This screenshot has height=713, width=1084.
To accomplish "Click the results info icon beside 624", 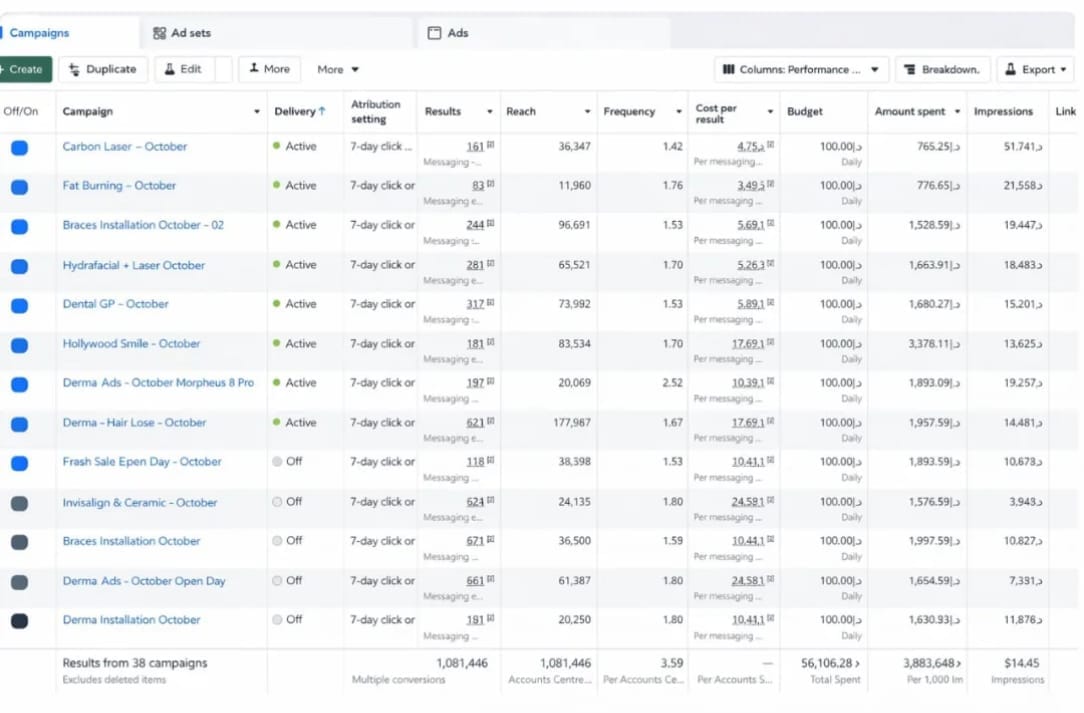I will (491, 501).
